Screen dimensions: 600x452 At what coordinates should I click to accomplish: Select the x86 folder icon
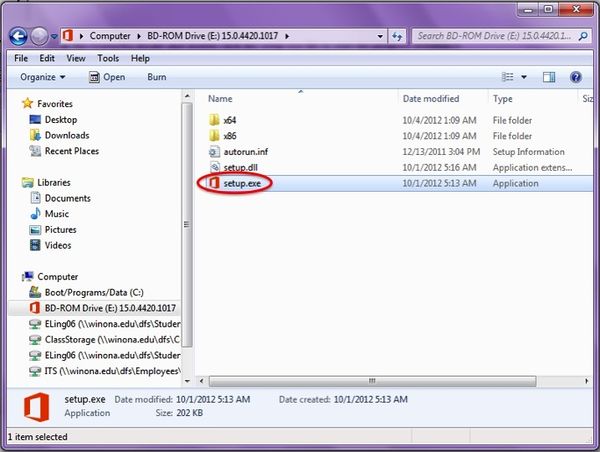[214, 135]
